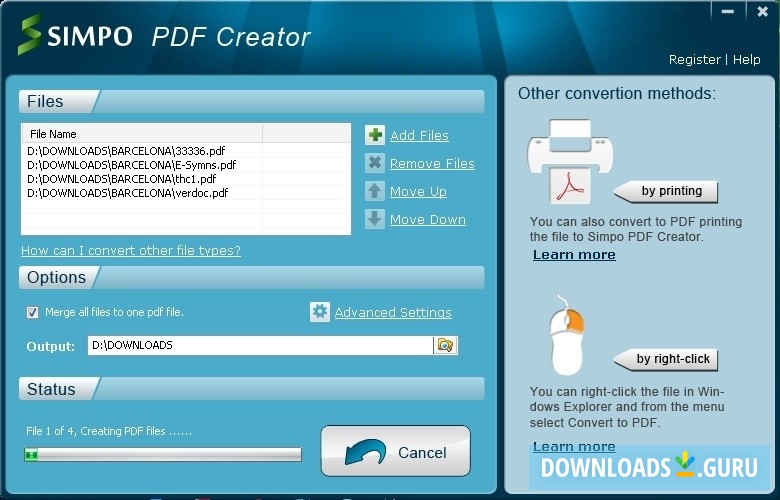Open Advanced Settings link
Screen dimensions: 780x500
pos(393,312)
